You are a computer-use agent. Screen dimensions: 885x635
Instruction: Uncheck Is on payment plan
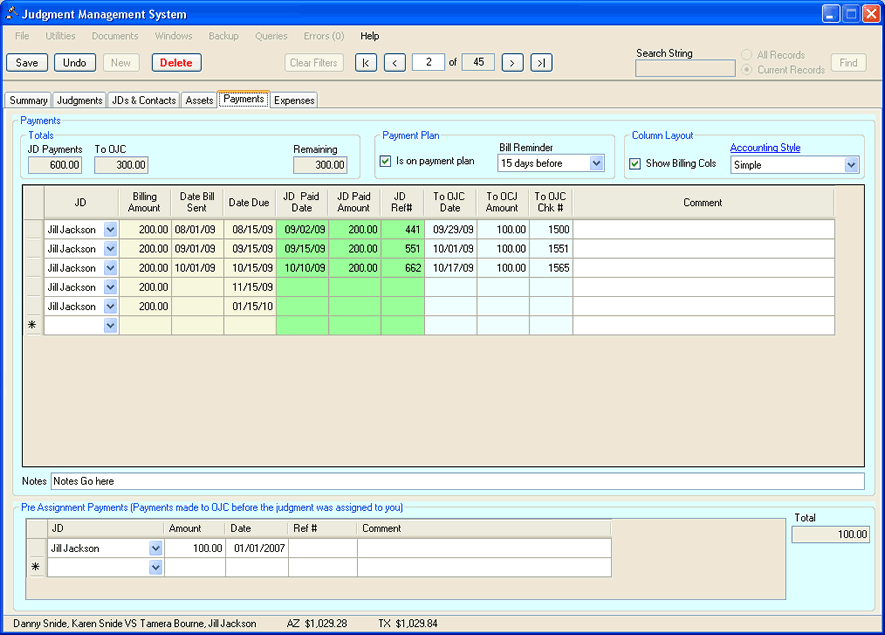(x=386, y=161)
